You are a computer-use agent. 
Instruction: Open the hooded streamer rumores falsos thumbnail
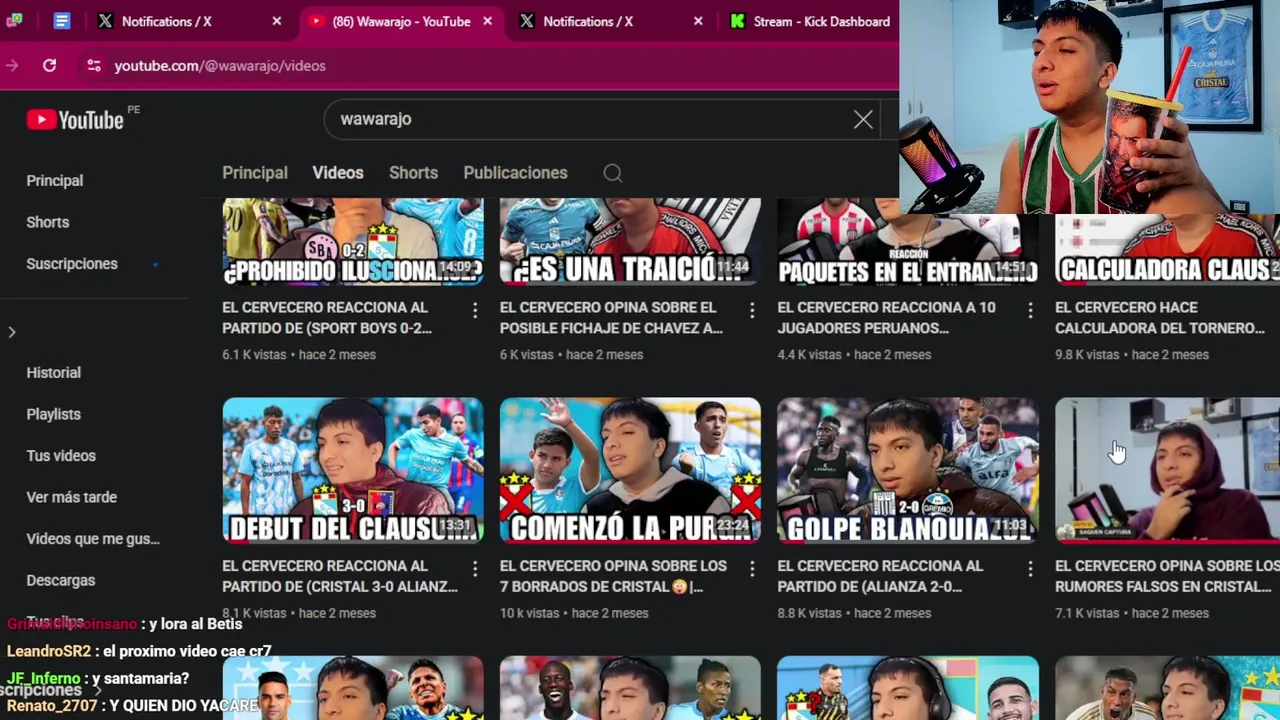point(1167,470)
